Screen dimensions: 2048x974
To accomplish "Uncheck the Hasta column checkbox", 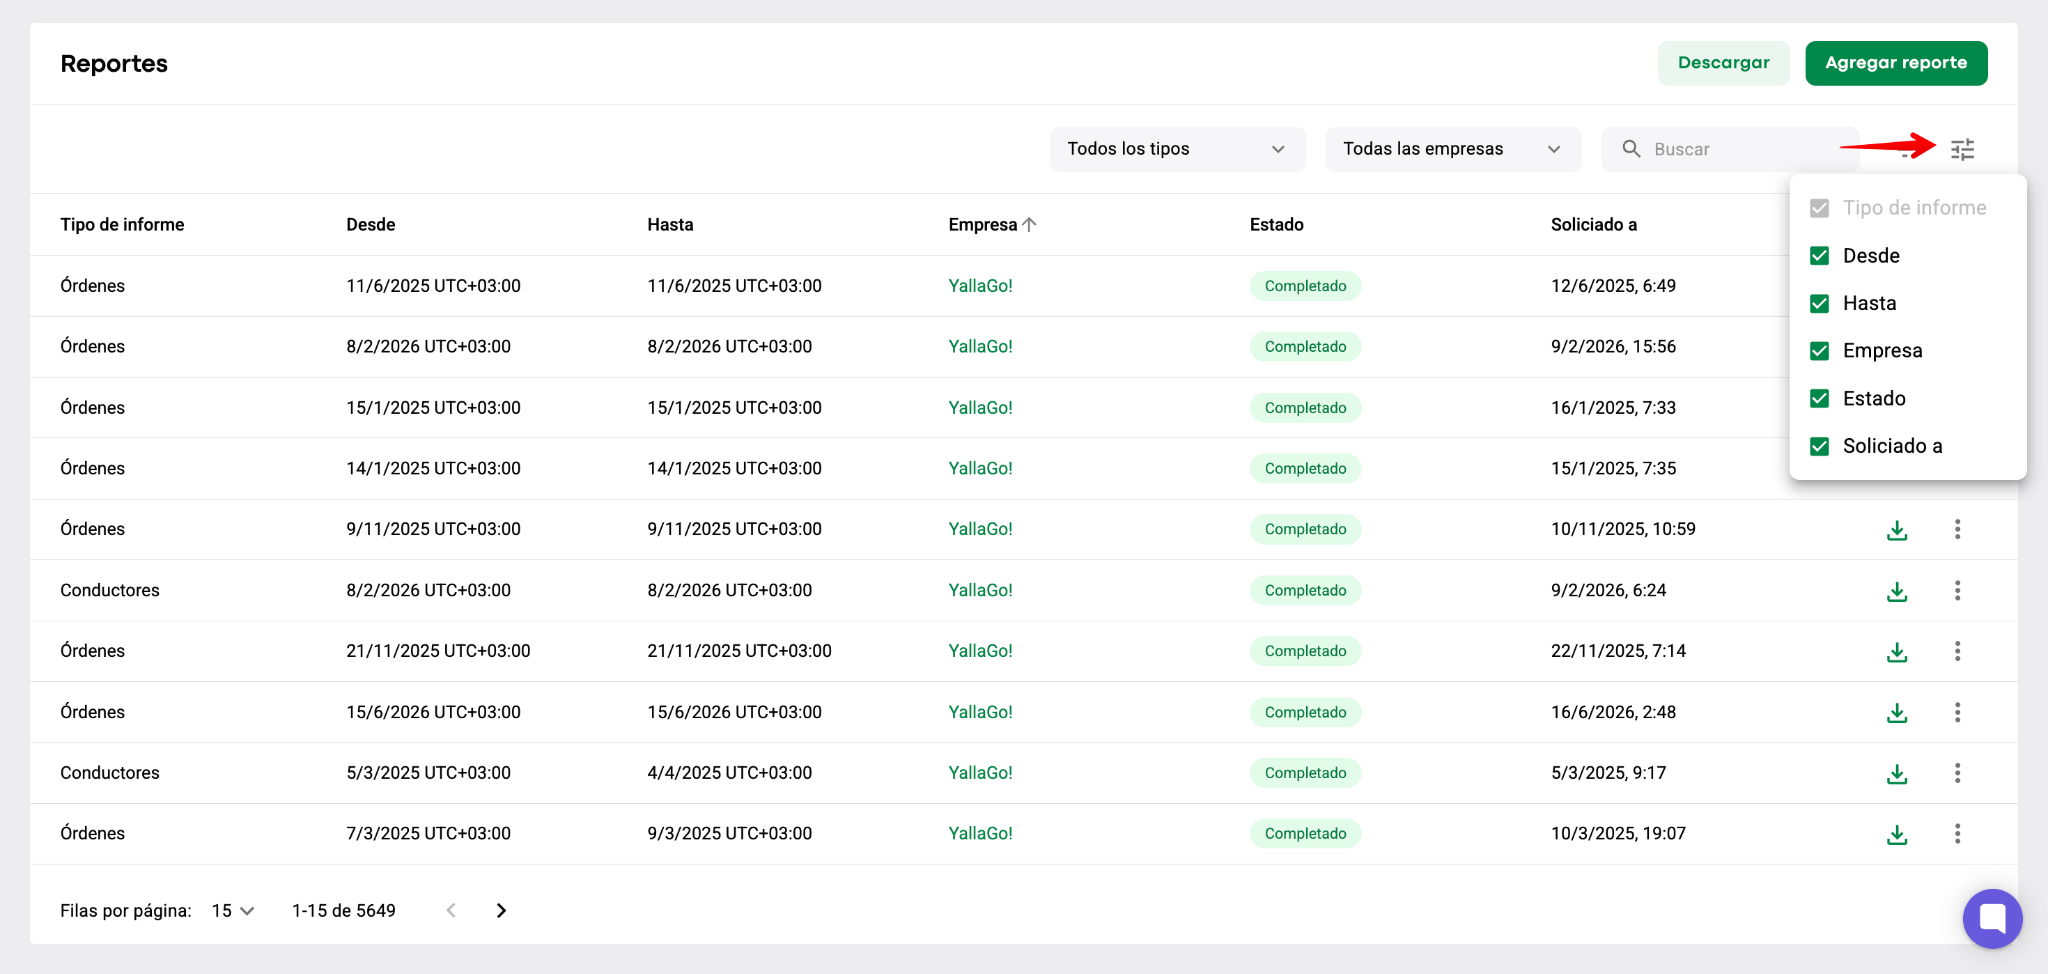I will pos(1820,303).
